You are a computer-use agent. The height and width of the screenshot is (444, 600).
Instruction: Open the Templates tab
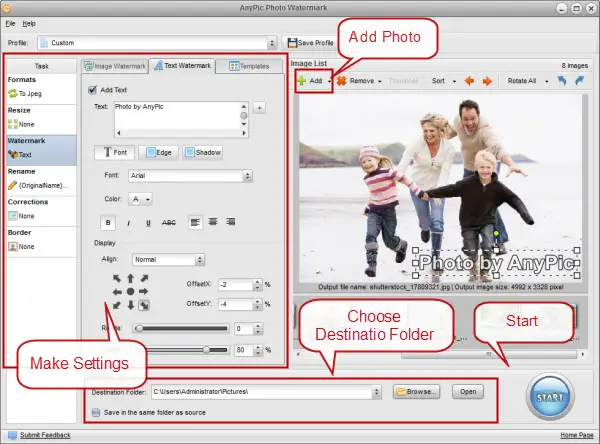tap(249, 66)
